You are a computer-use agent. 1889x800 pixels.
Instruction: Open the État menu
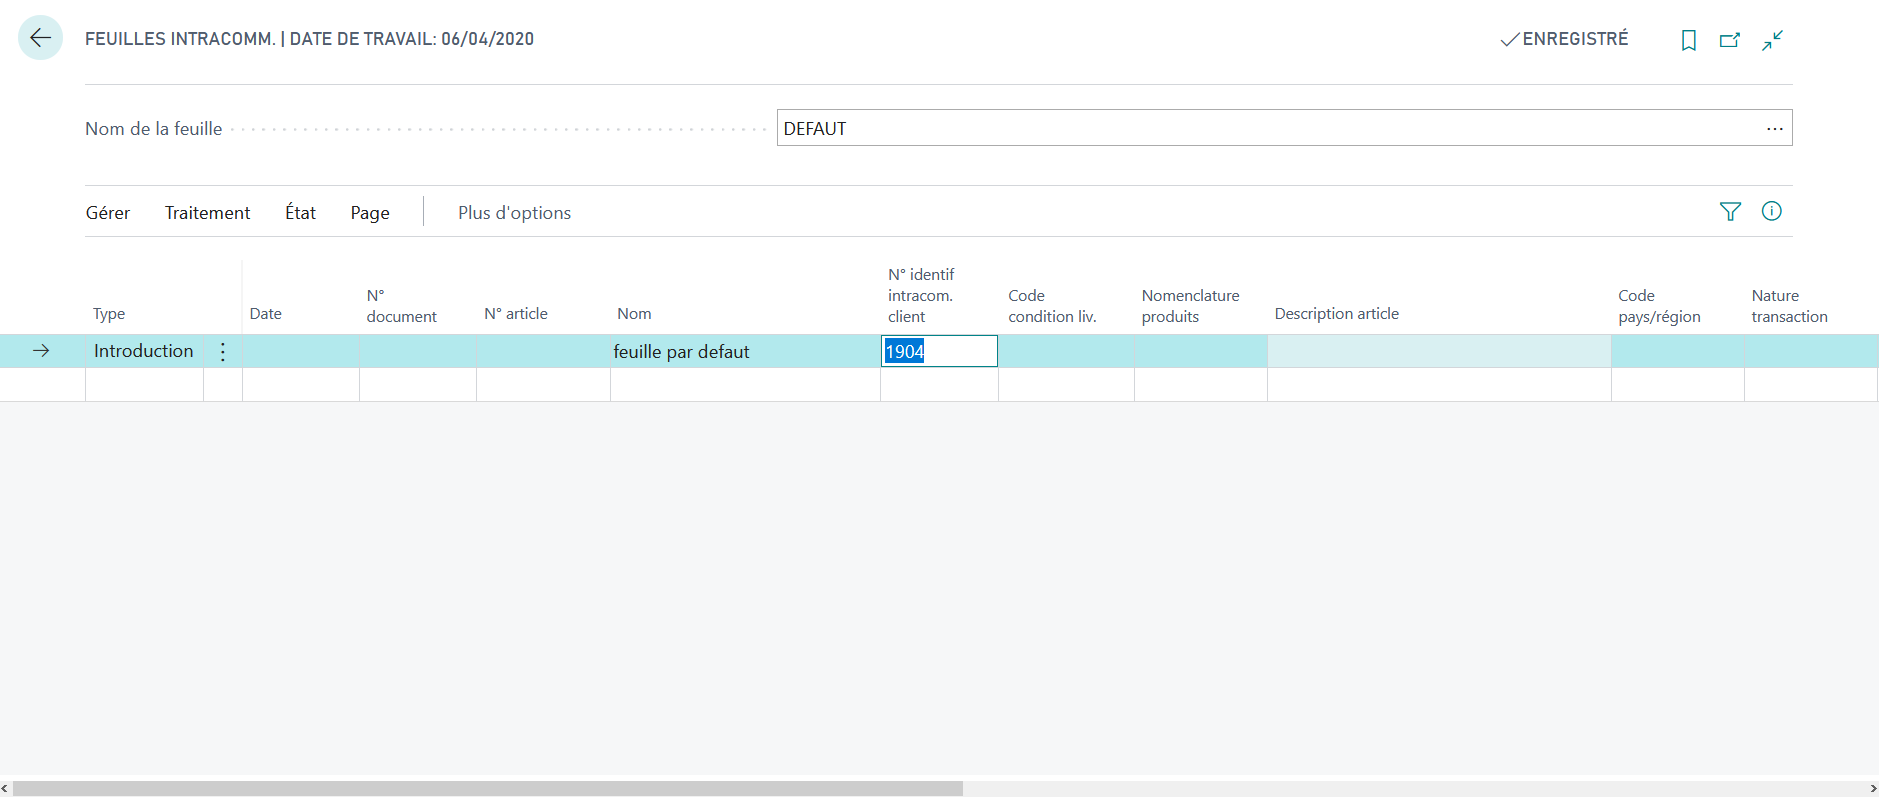point(300,213)
